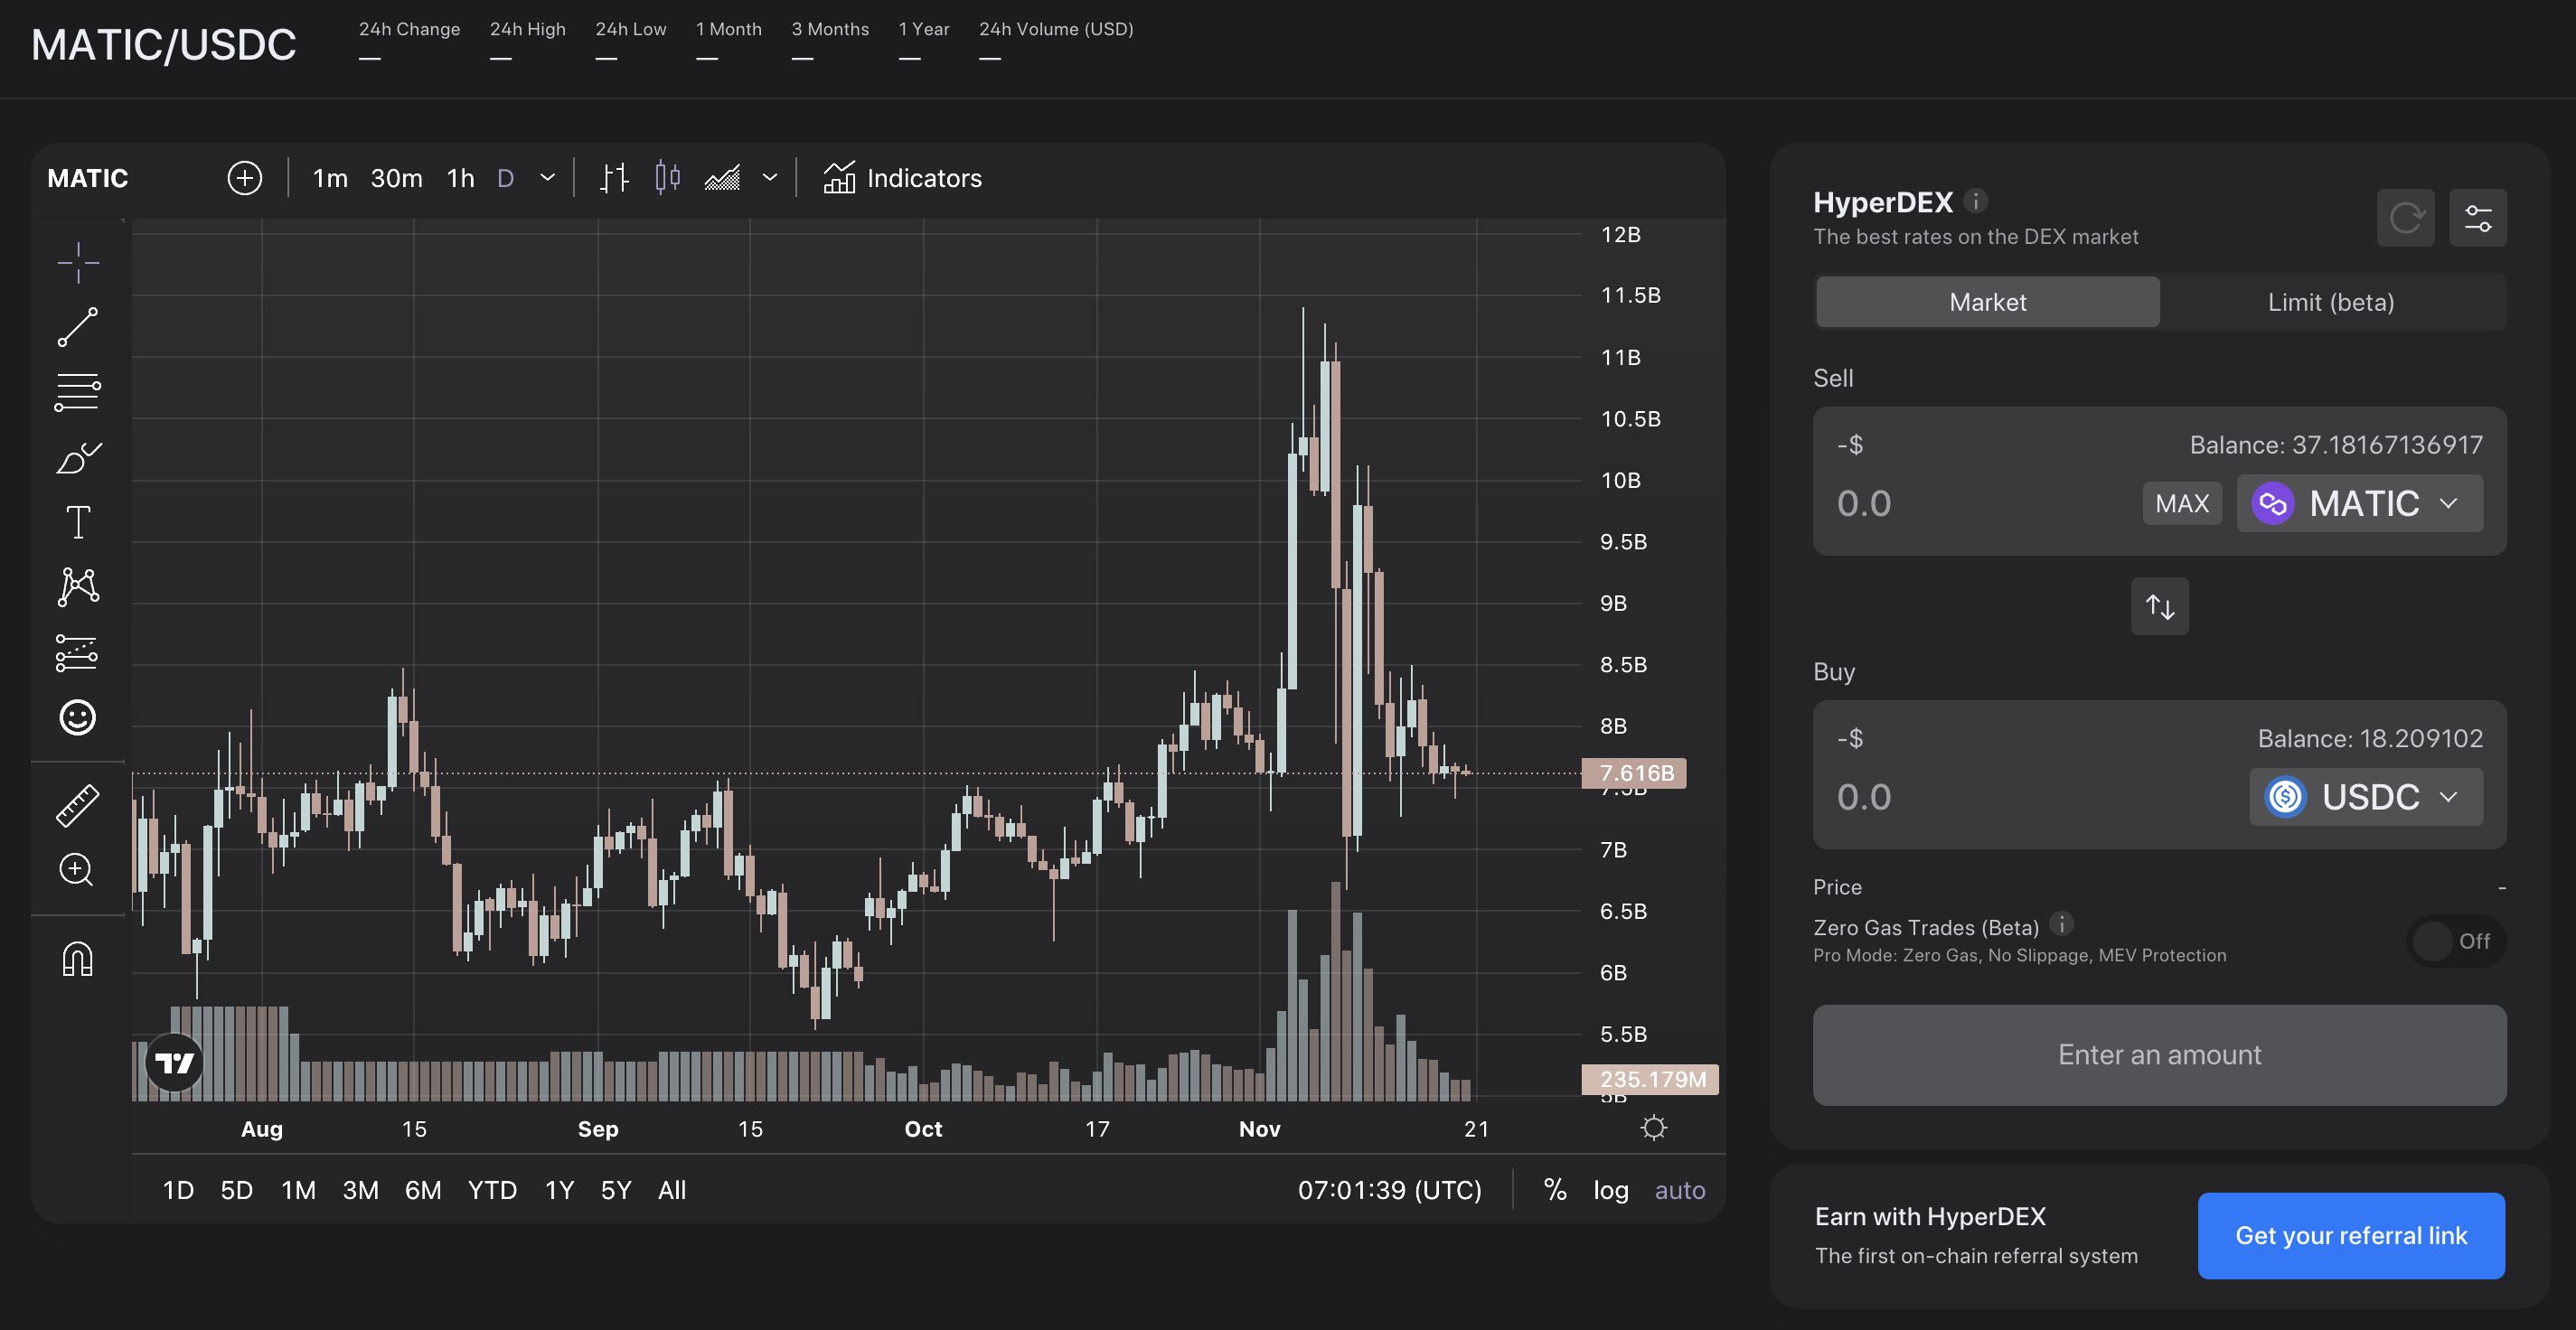Enable the magnet snap mode
Screen dimensions: 2576x1330
tap(77, 959)
